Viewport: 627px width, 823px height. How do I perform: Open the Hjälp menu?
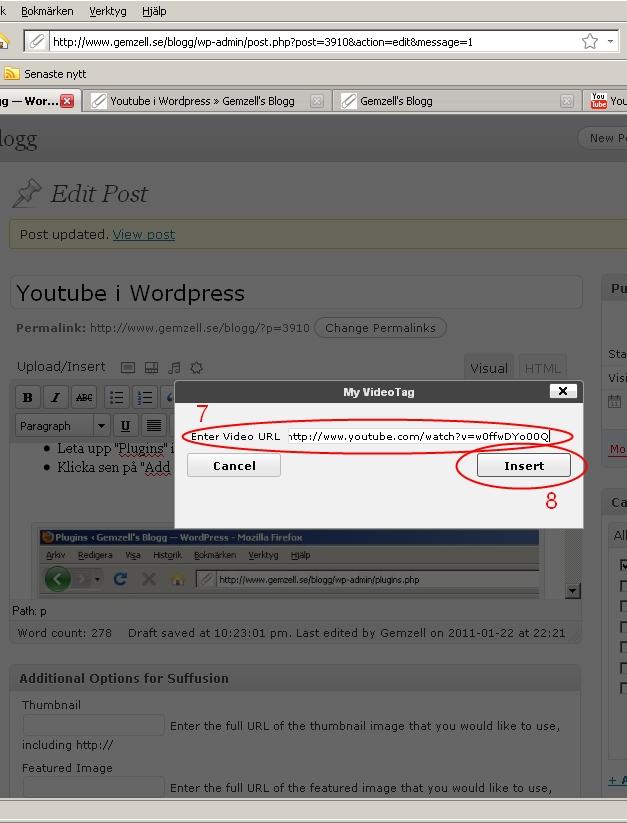154,11
